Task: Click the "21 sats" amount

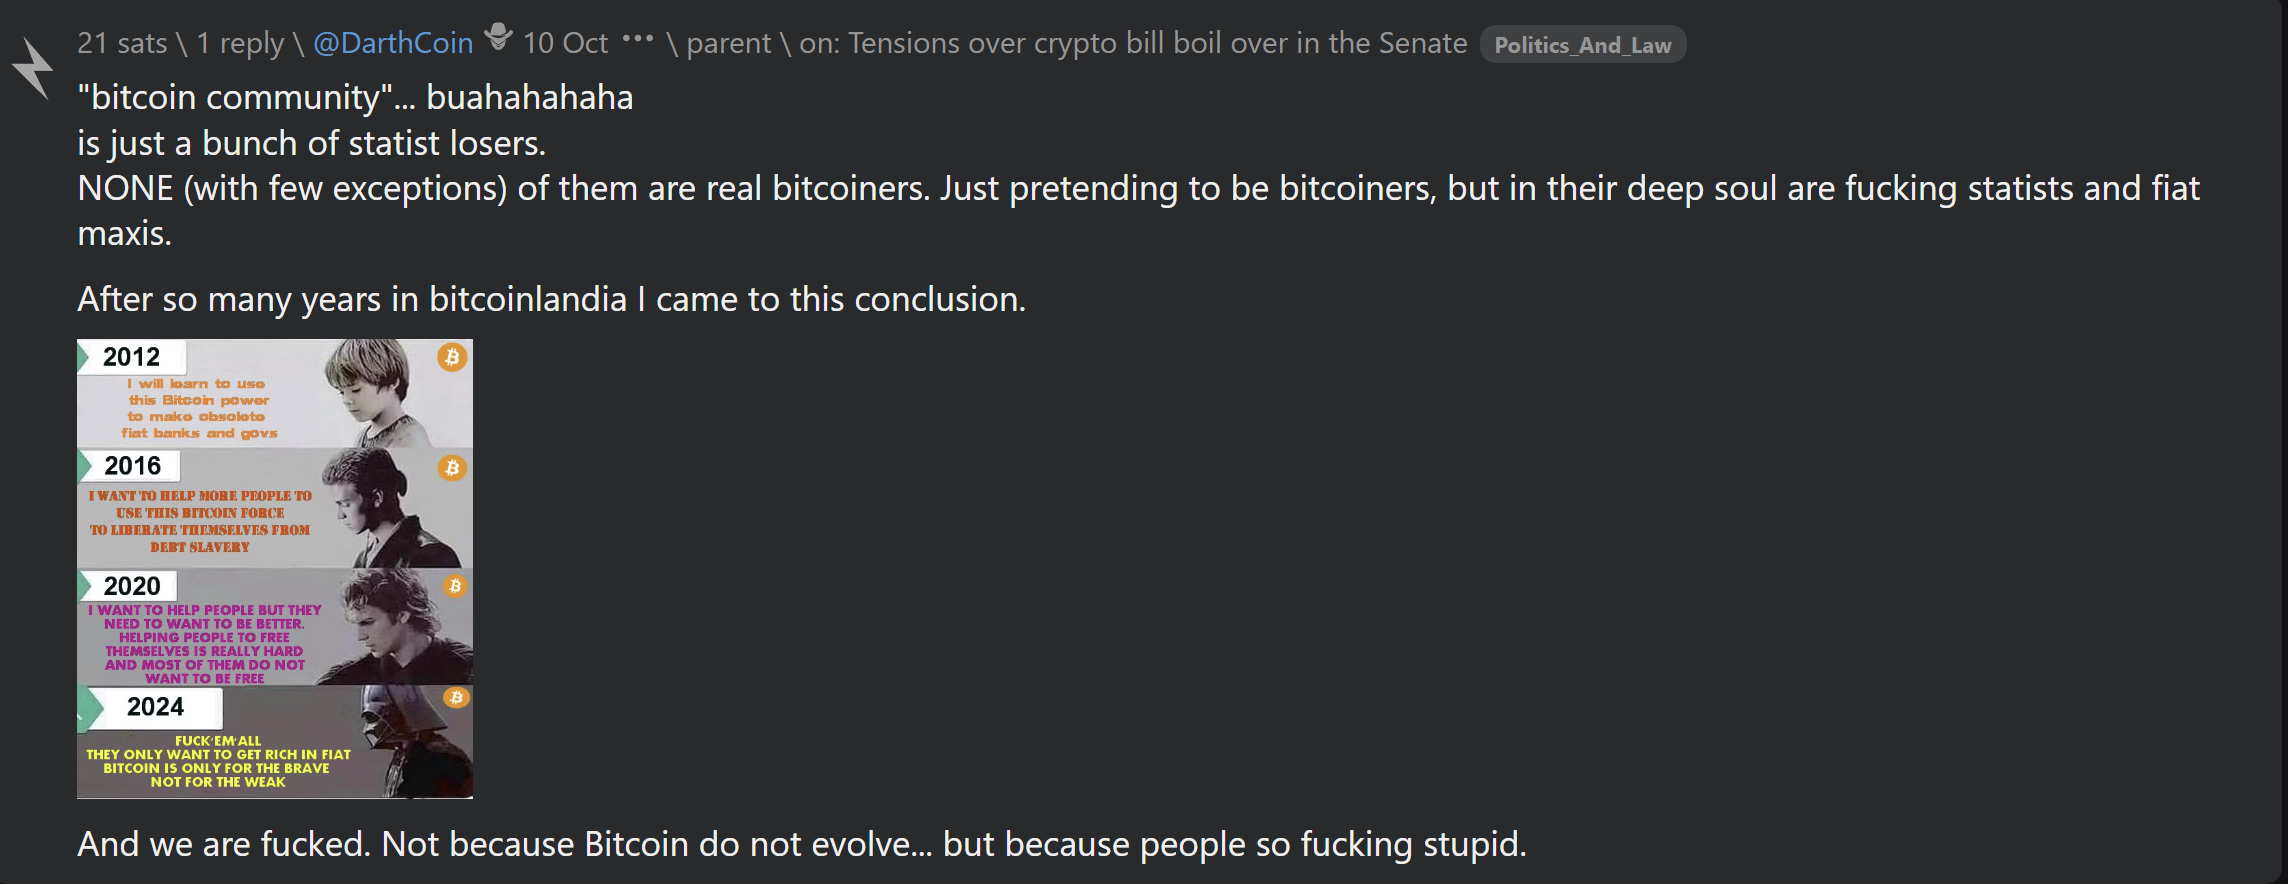Action: (122, 43)
